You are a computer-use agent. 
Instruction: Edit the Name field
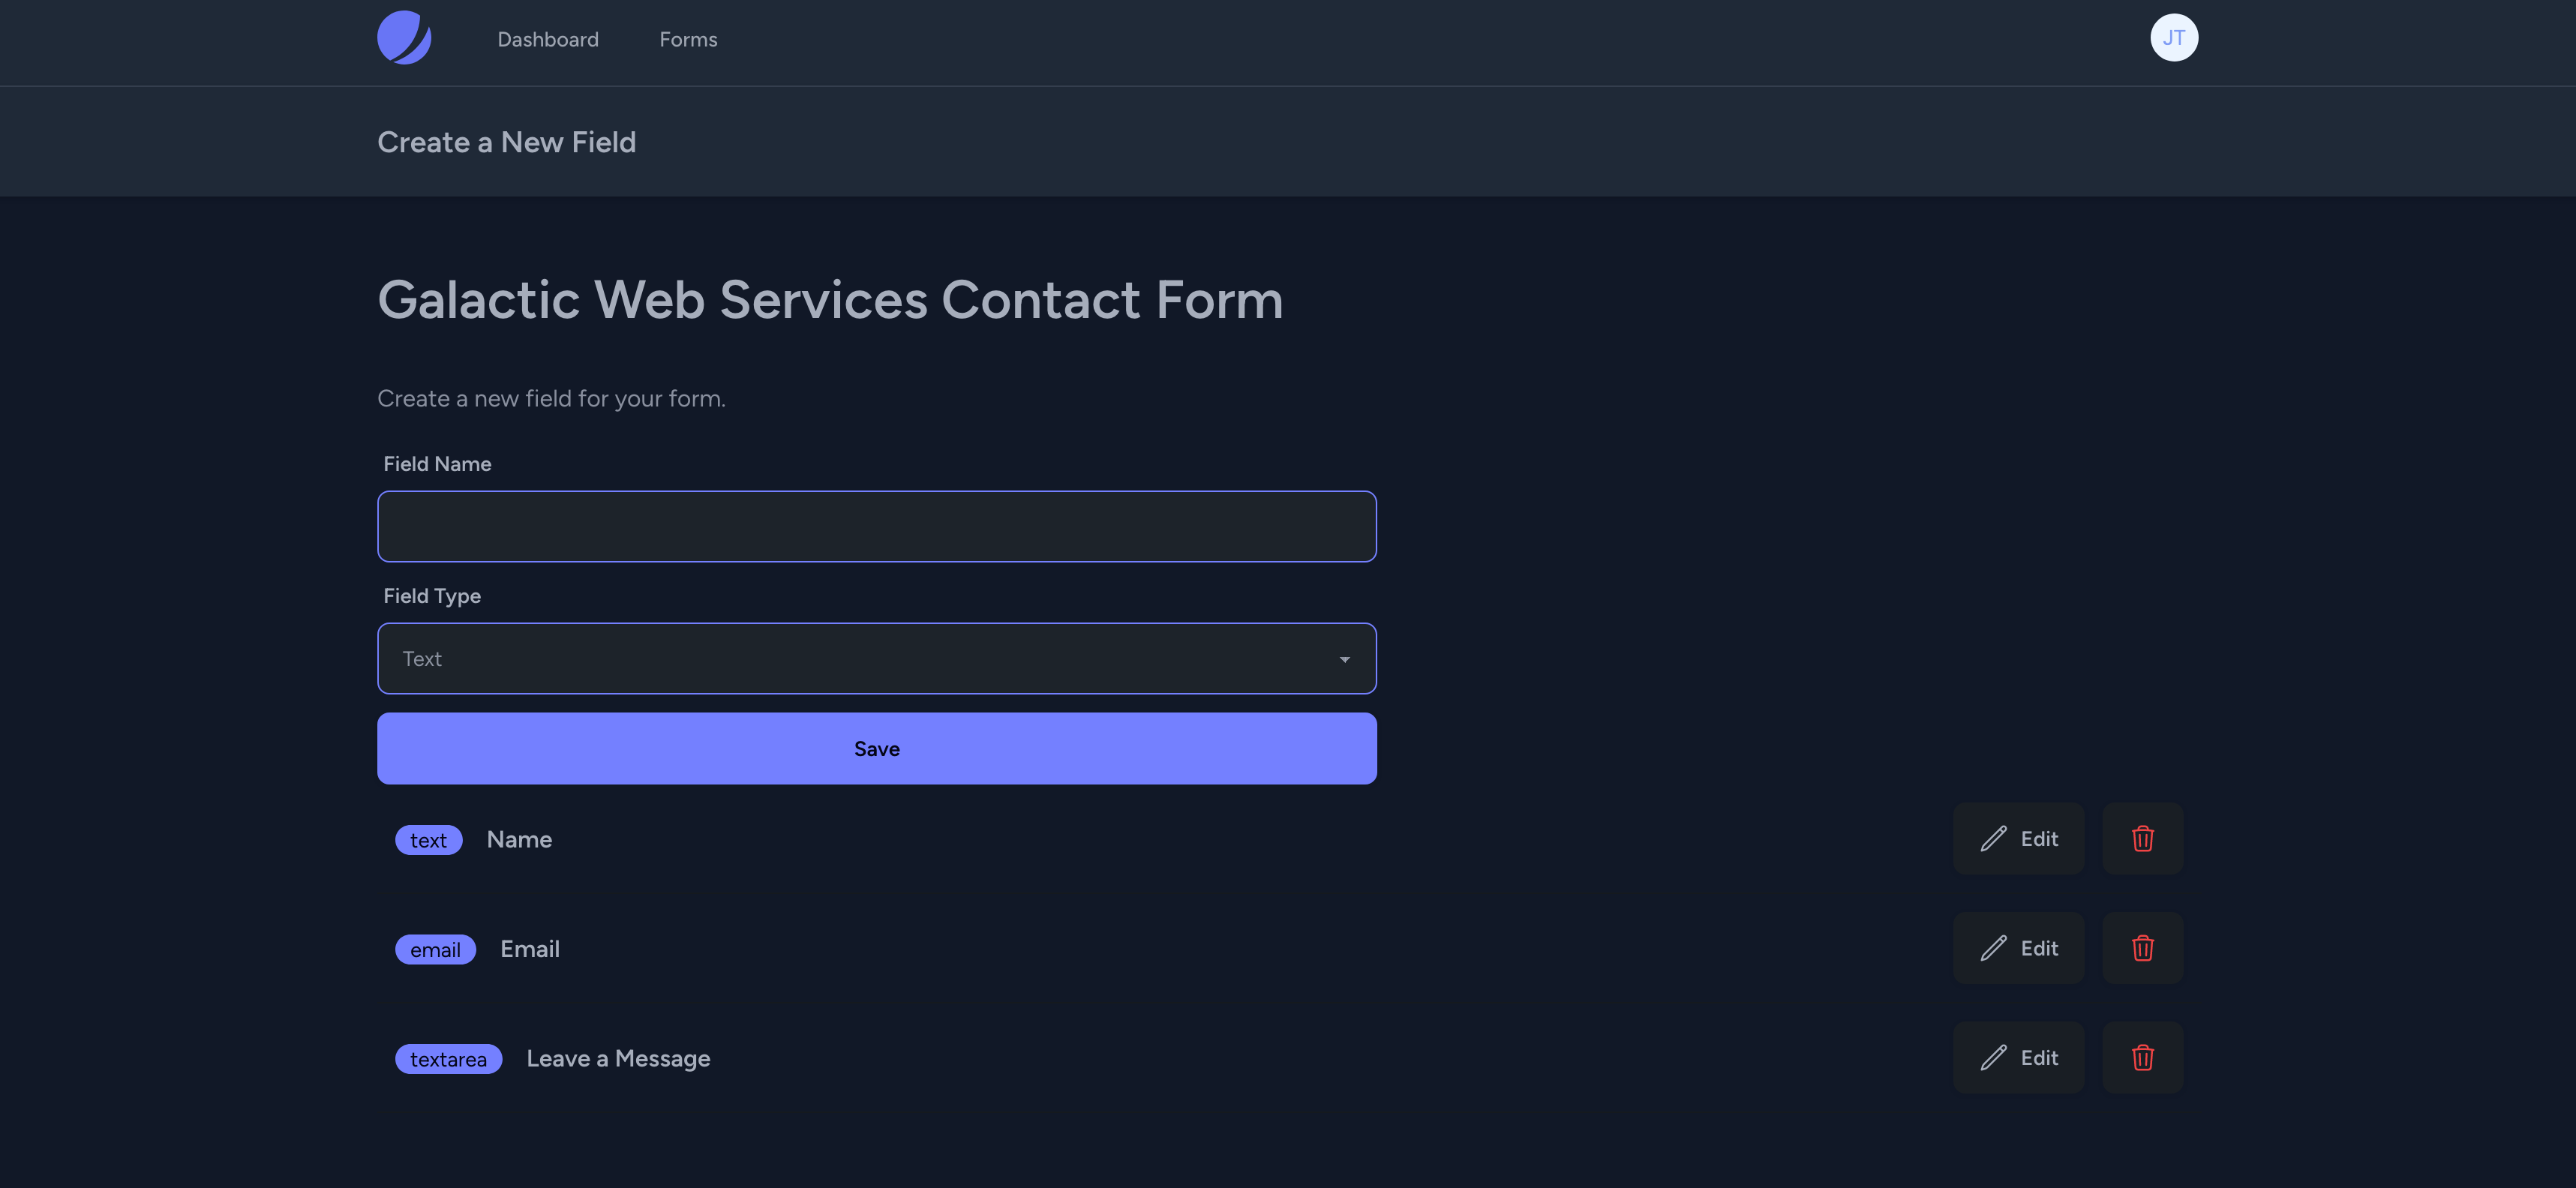[x=2018, y=838]
